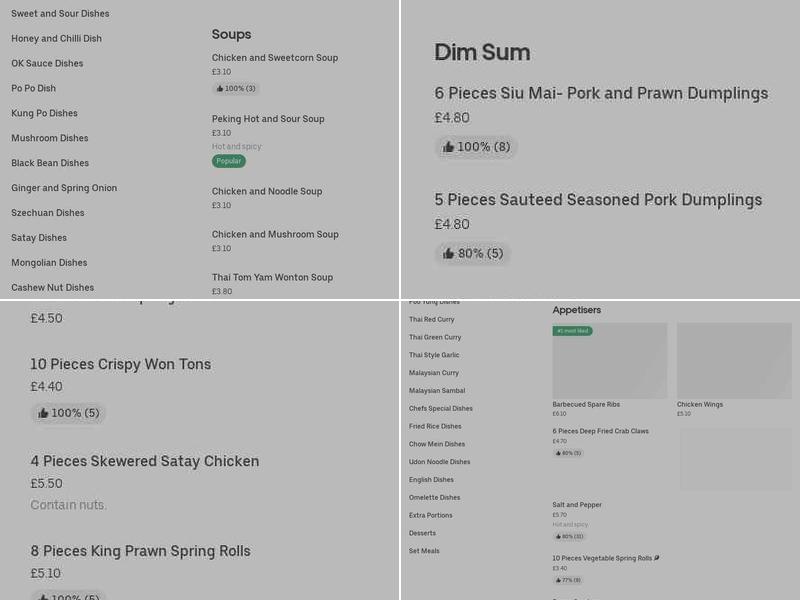
Task: Open the Chicken Wings photo
Action: [x=734, y=361]
